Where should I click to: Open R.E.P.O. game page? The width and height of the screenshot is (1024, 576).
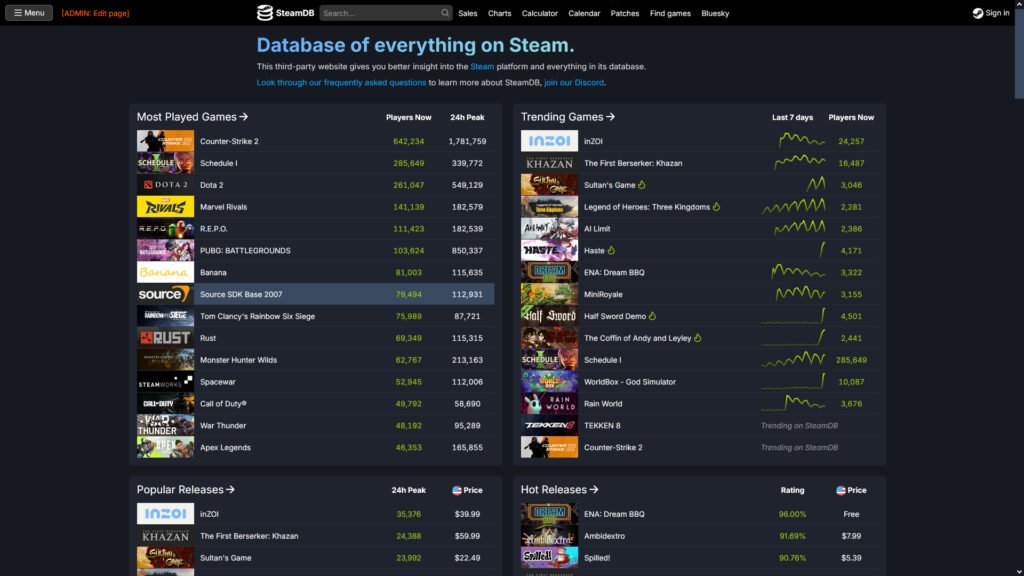(214, 229)
